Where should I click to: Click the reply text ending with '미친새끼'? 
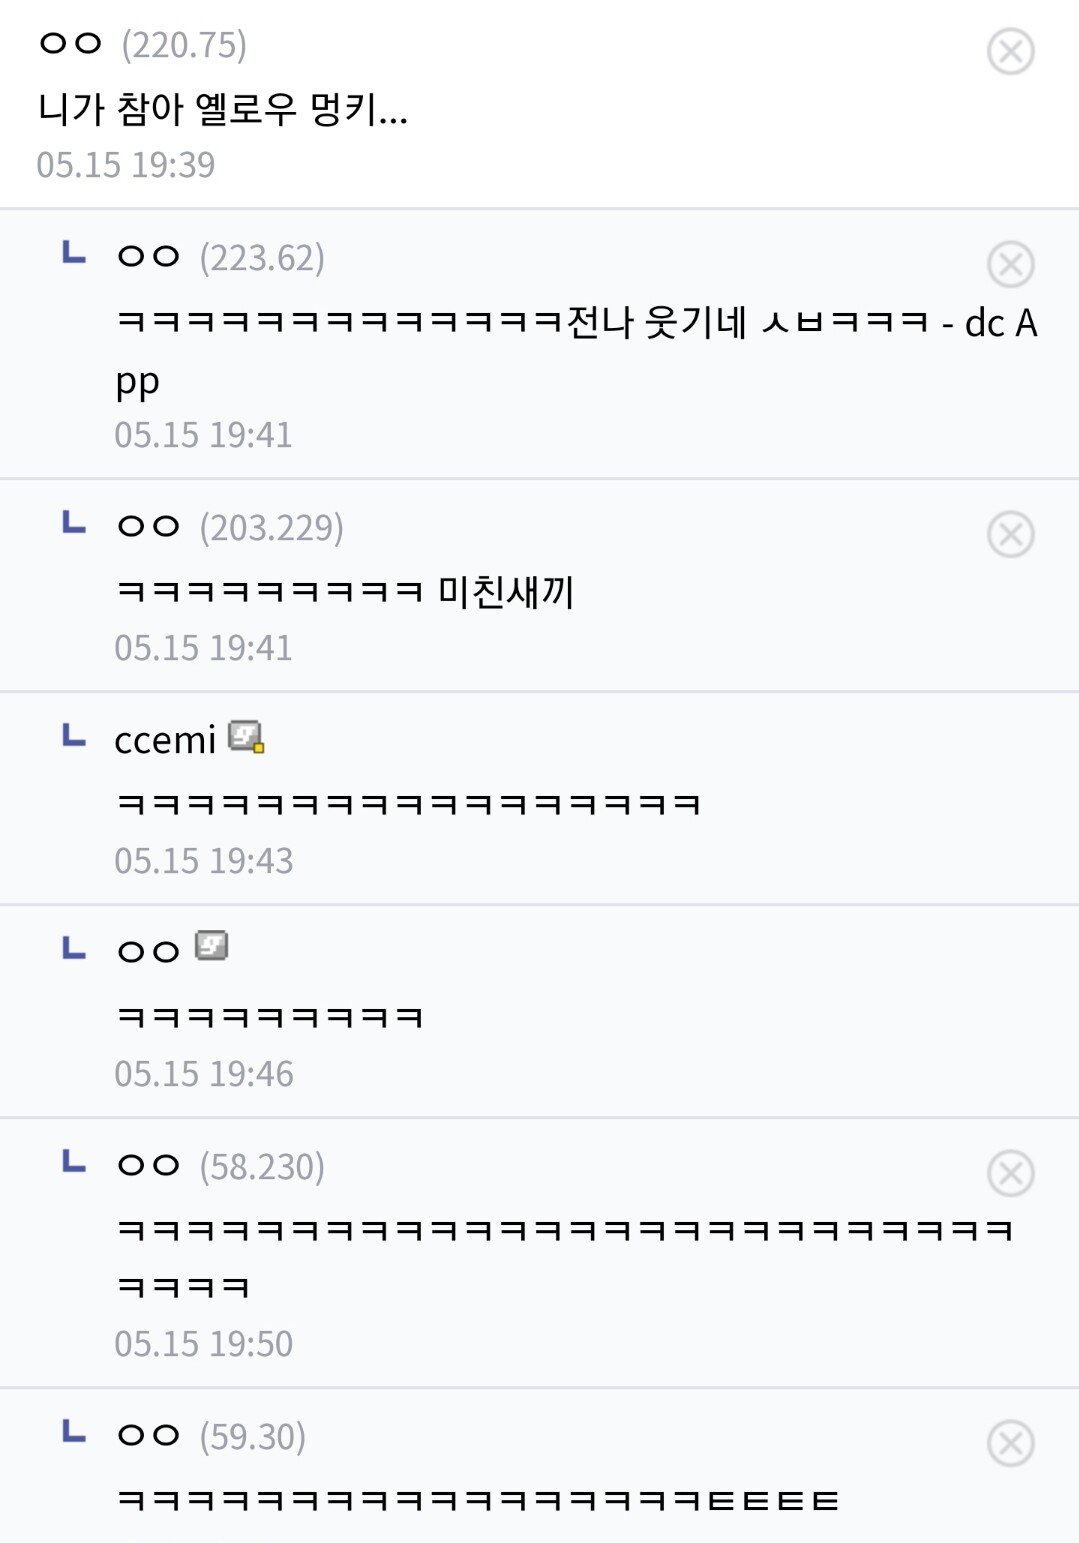pos(345,591)
